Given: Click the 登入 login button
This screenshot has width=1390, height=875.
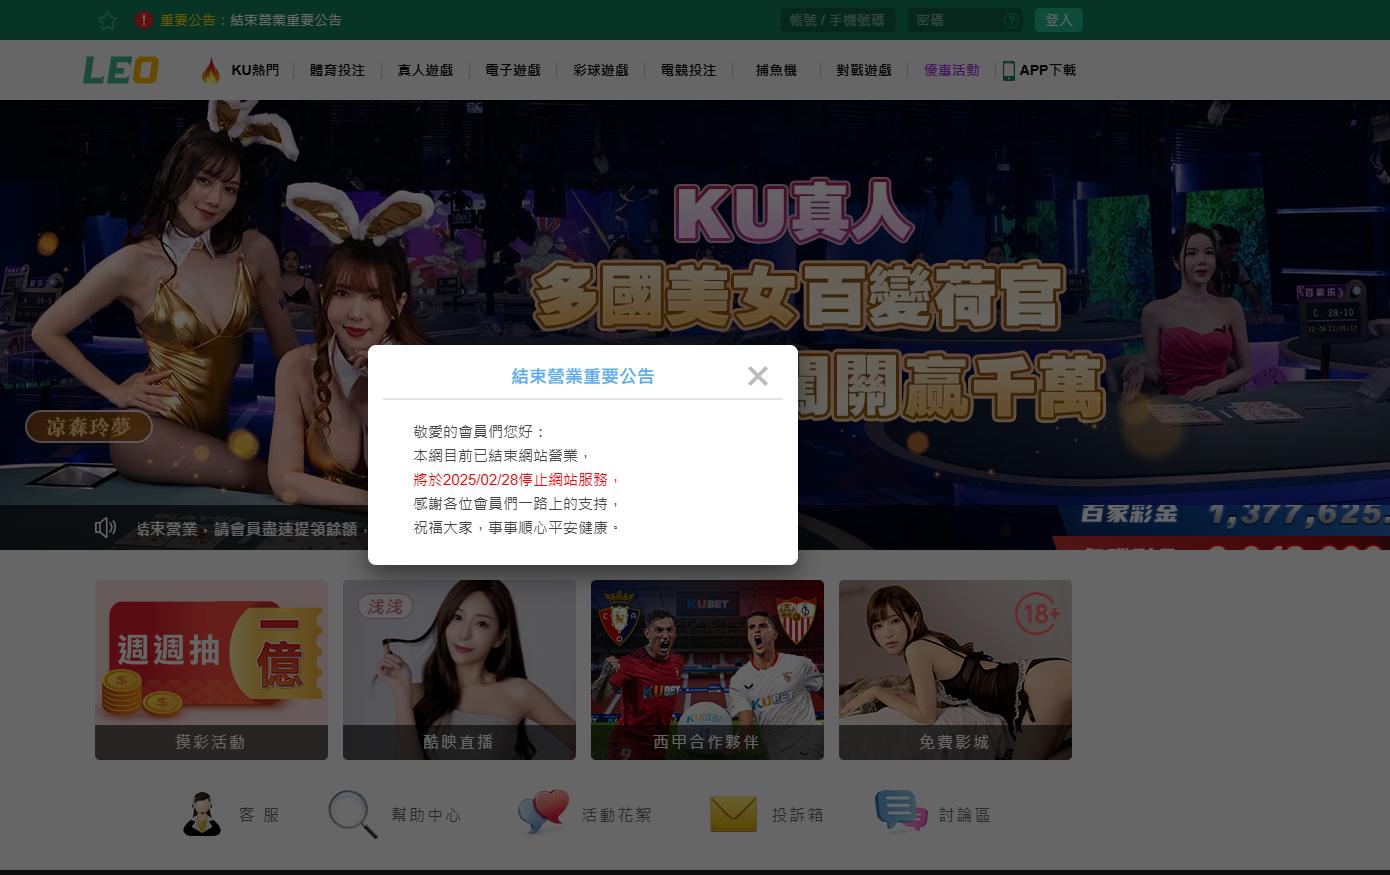Looking at the screenshot, I should click(x=1059, y=19).
